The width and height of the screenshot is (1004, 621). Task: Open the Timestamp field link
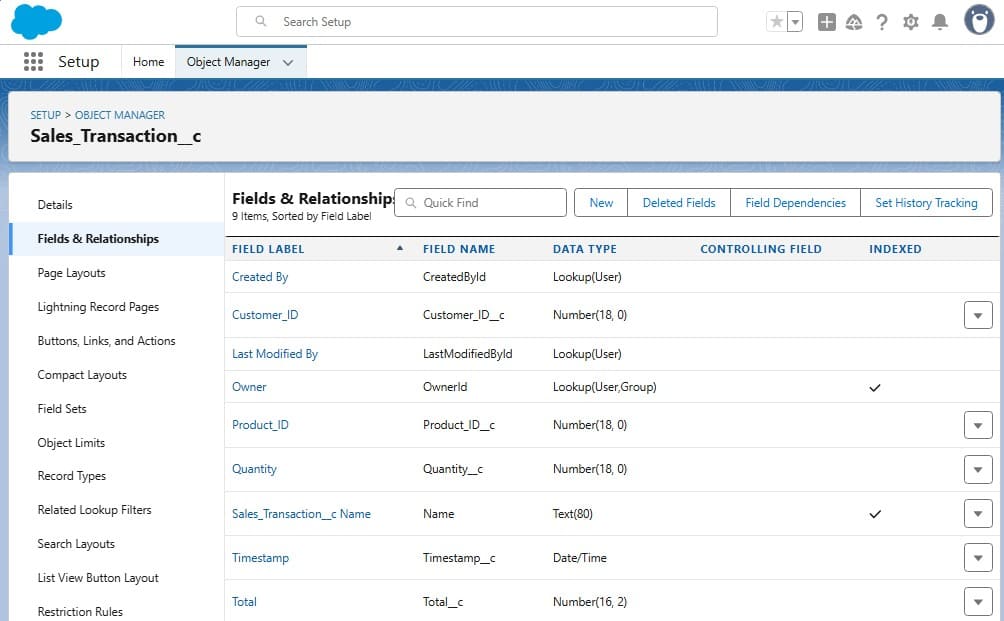coord(260,558)
